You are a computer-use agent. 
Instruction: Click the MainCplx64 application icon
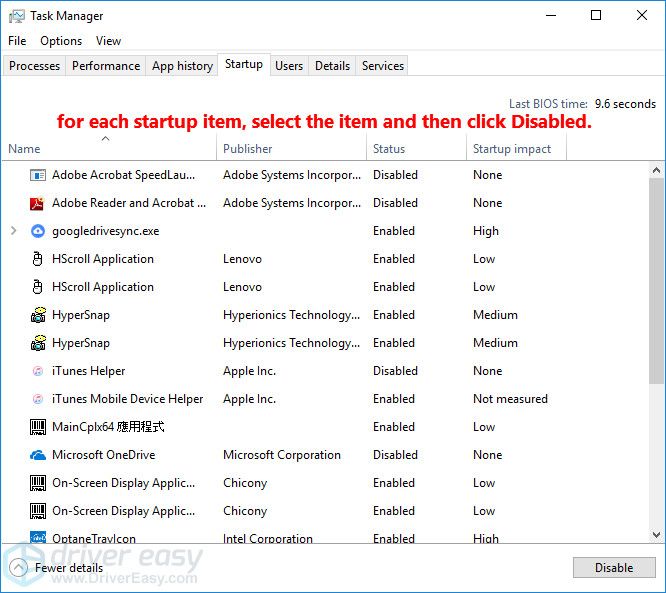38,427
